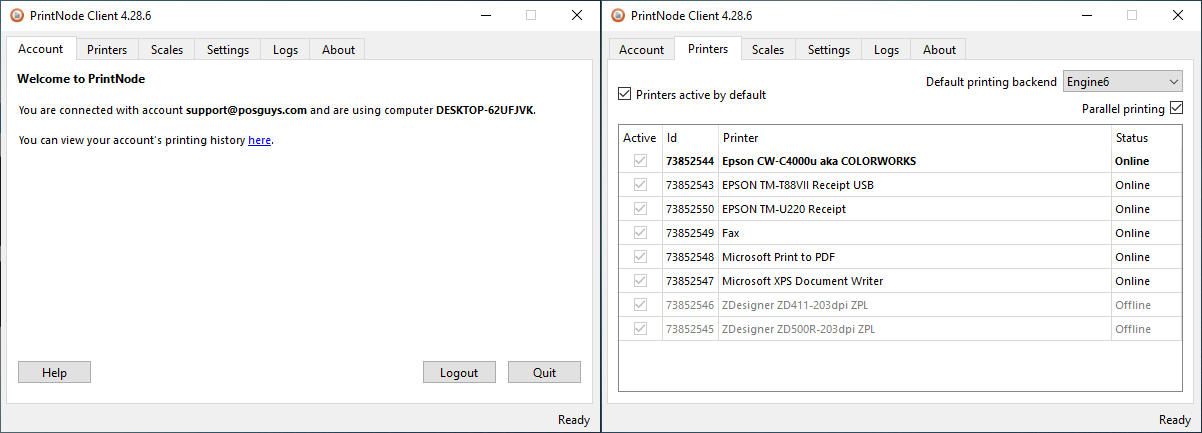Open Settings tab in right window

[829, 50]
